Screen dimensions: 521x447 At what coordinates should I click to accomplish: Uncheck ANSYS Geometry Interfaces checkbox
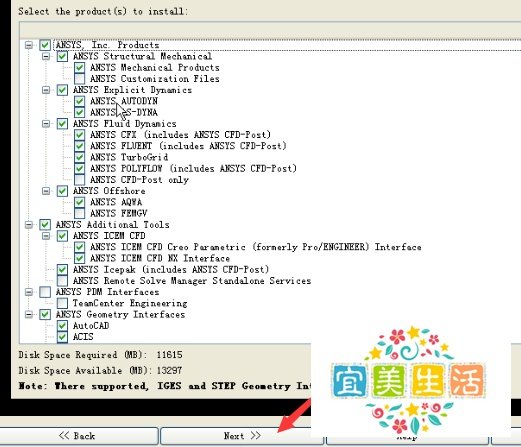(x=45, y=314)
